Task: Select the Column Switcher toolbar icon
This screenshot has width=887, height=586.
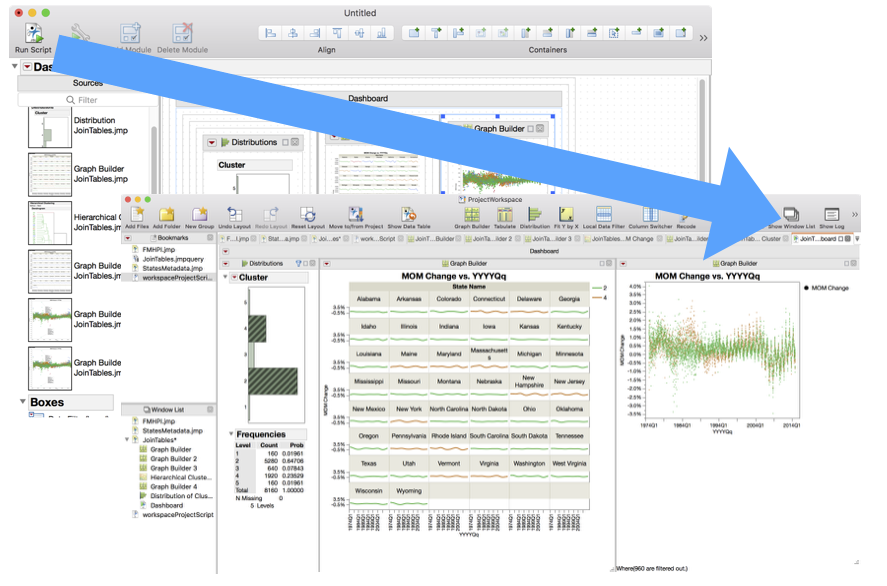Action: click(x=651, y=216)
